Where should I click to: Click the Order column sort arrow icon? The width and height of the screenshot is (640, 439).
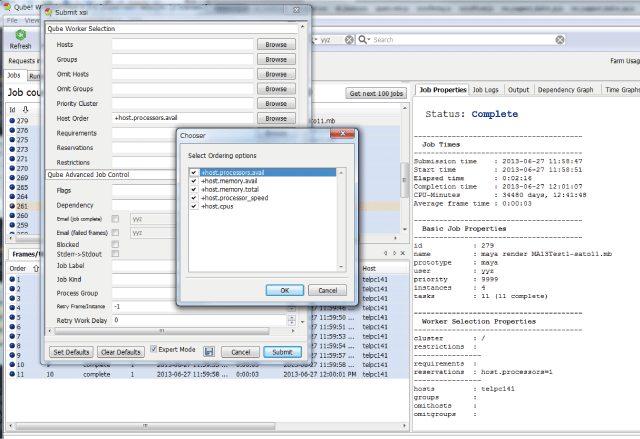point(36,268)
